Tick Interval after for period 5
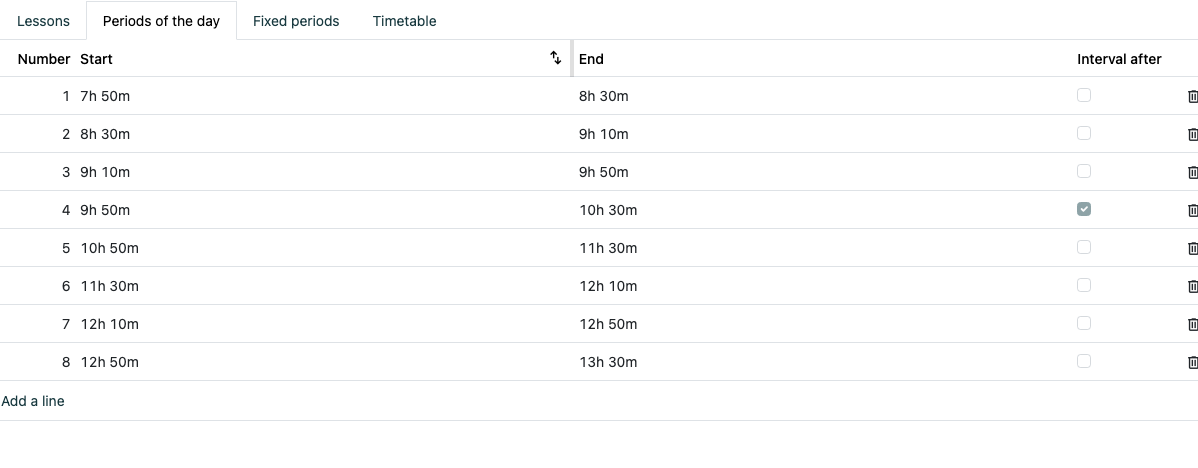Image resolution: width=1198 pixels, height=468 pixels. tap(1083, 247)
